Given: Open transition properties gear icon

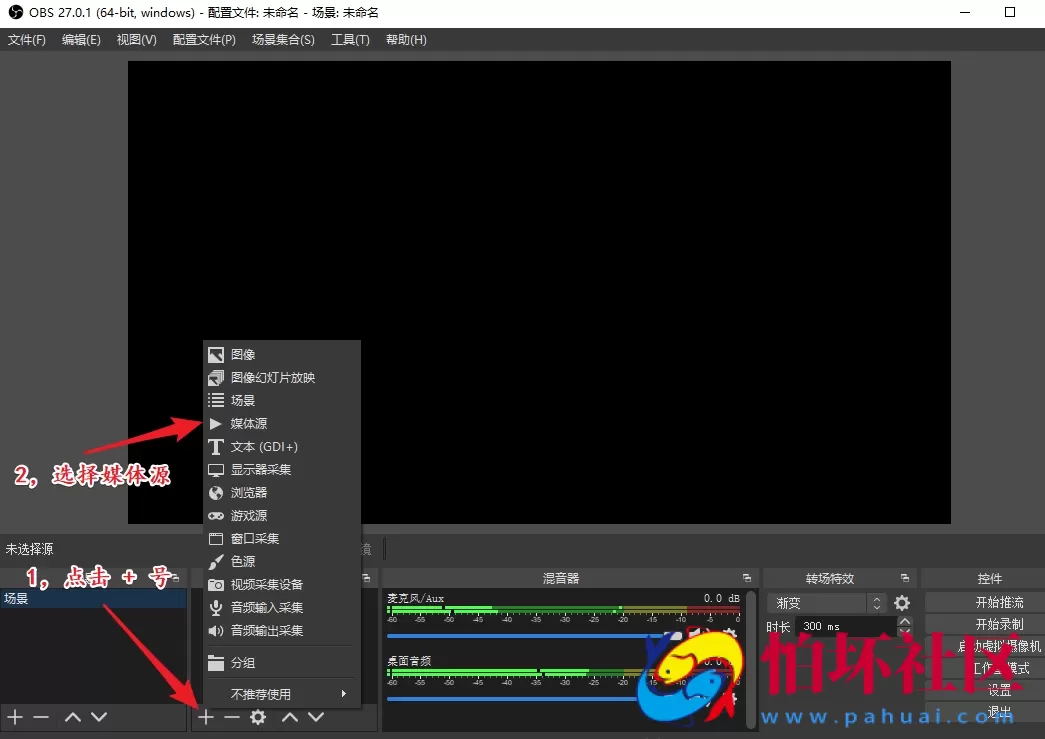Looking at the screenshot, I should click(x=902, y=603).
